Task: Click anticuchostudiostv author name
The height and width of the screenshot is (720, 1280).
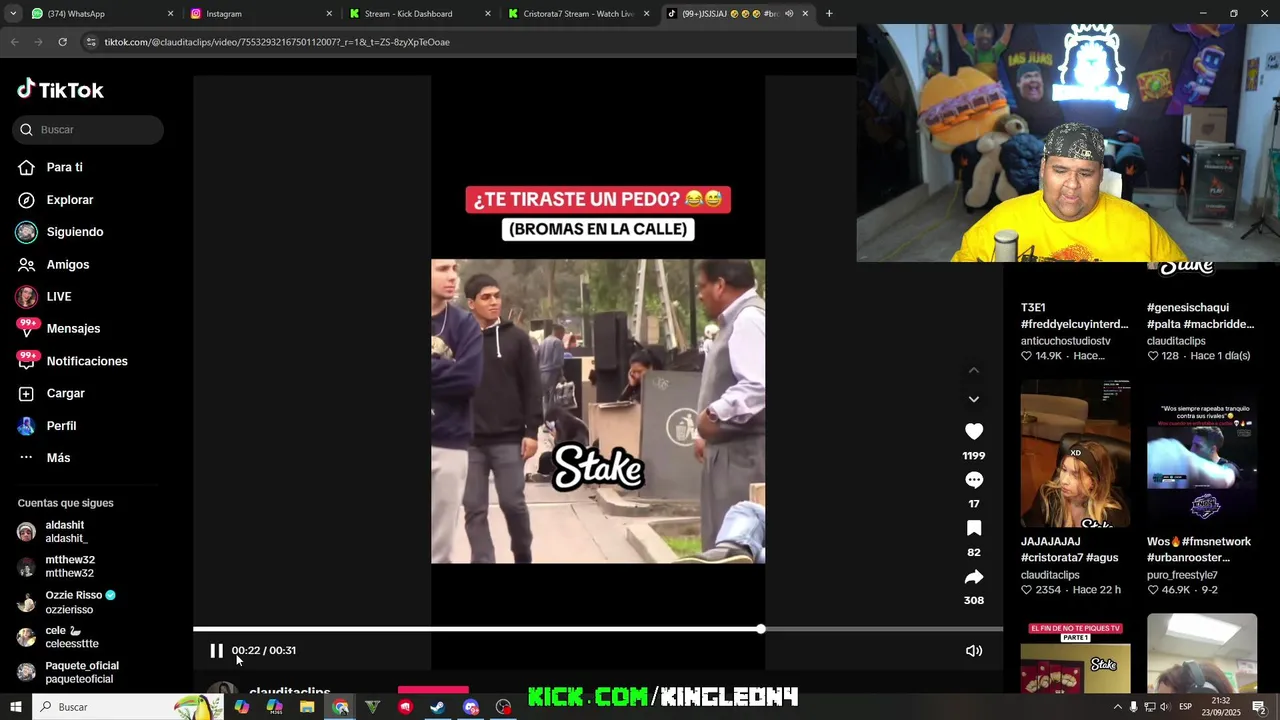Action: pyautogui.click(x=1066, y=341)
